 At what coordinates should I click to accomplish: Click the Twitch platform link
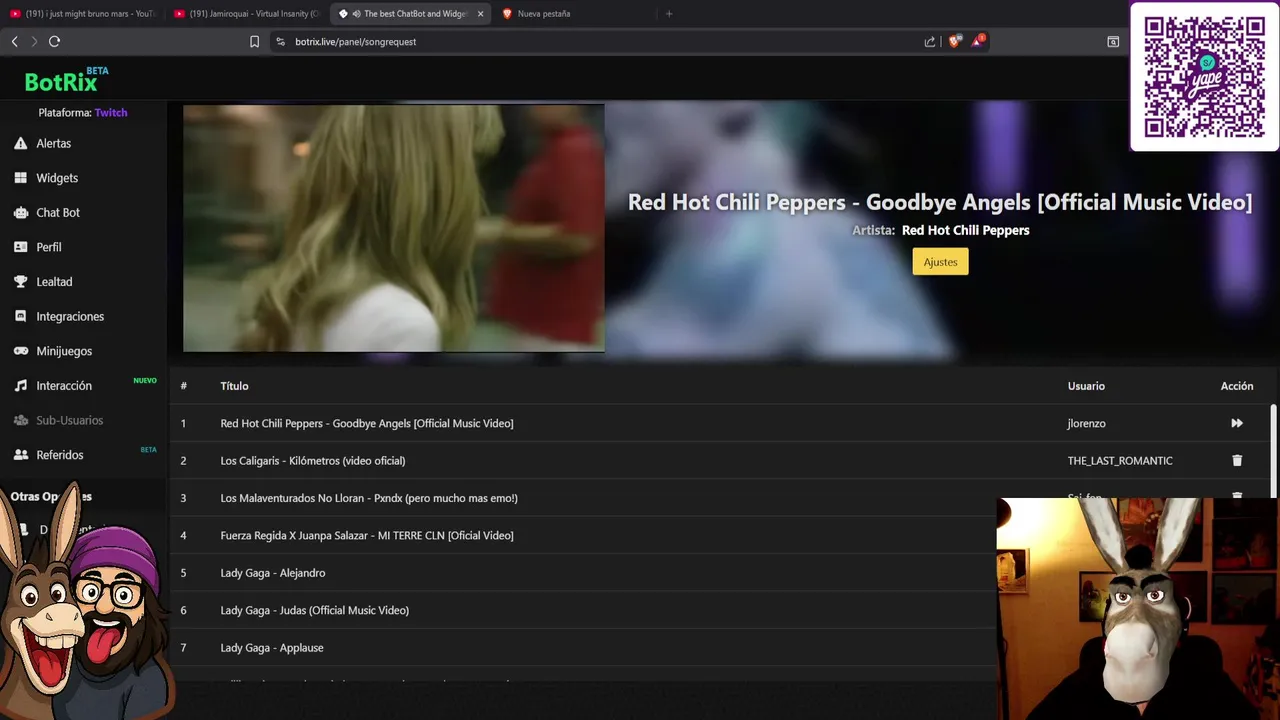111,113
